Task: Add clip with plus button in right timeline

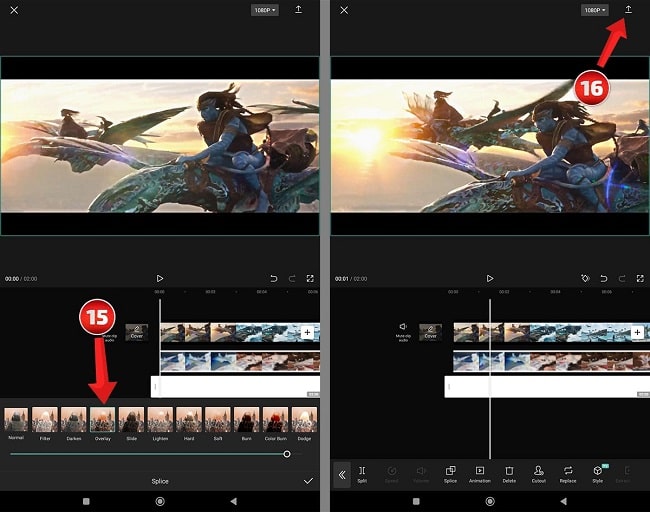Action: (x=637, y=332)
